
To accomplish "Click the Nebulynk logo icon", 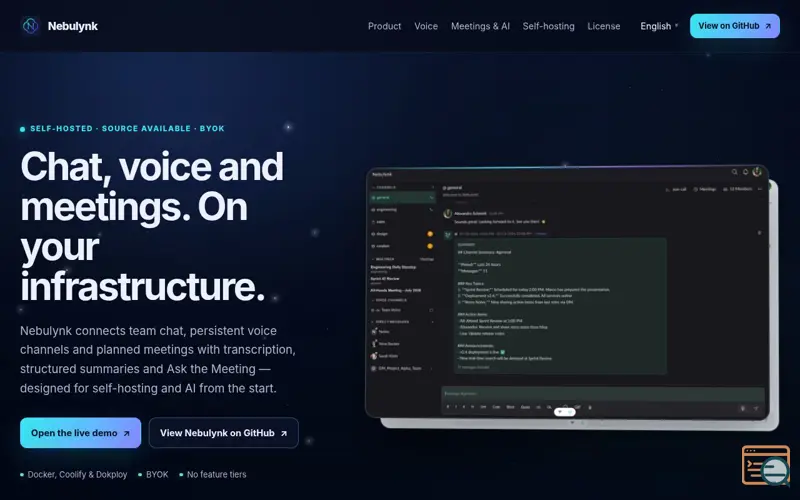I will pyautogui.click(x=30, y=26).
